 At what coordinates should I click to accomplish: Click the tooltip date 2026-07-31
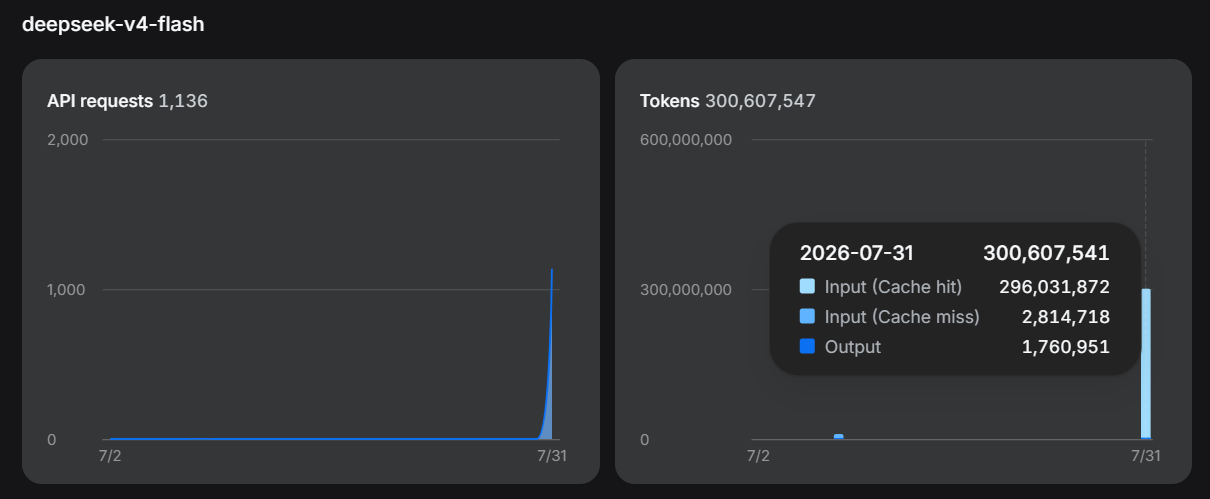pyautogui.click(x=857, y=253)
